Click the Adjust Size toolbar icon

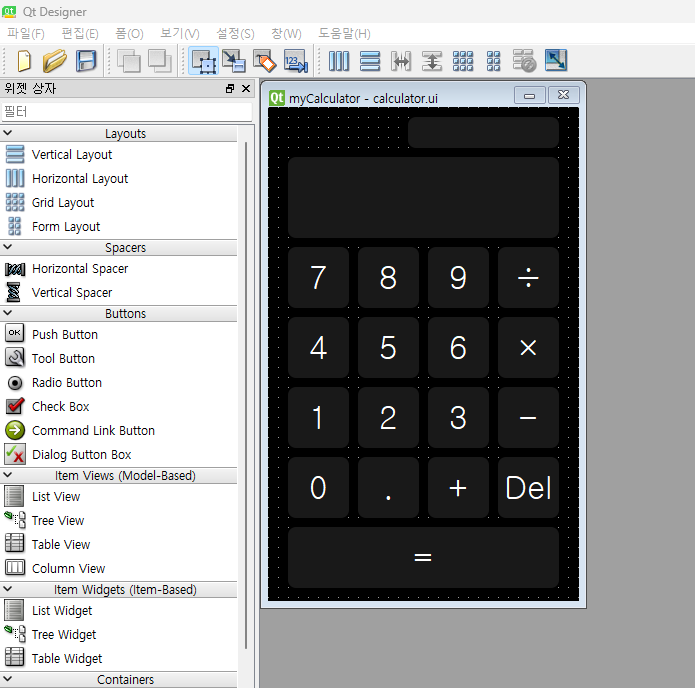(556, 60)
